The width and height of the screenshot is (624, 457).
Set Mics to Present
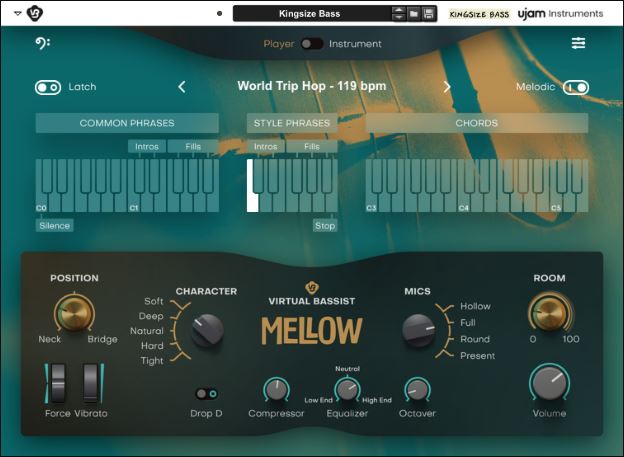(478, 355)
